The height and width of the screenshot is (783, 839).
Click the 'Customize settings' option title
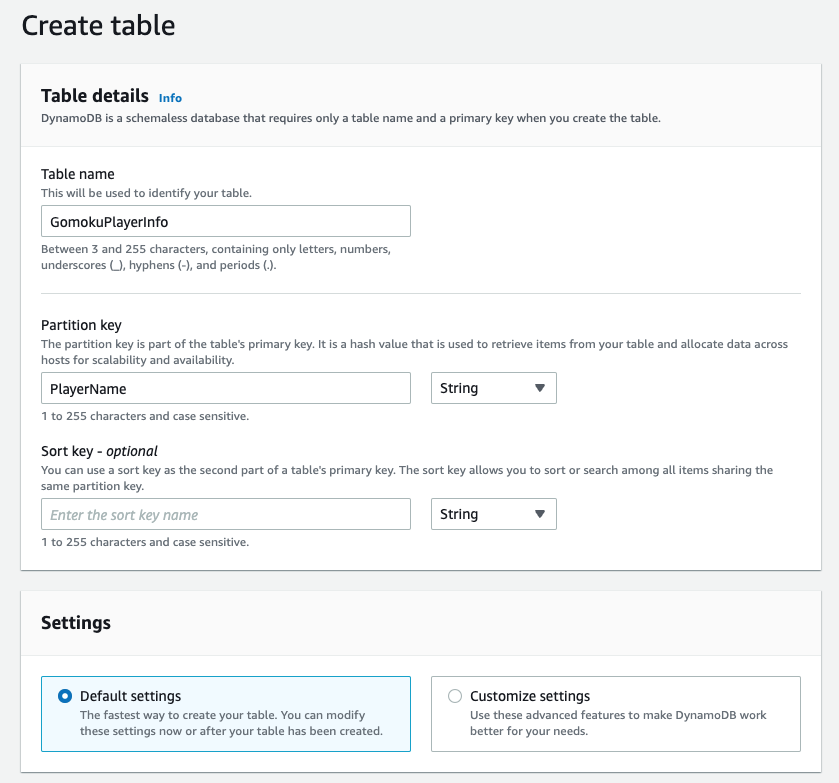tap(530, 696)
